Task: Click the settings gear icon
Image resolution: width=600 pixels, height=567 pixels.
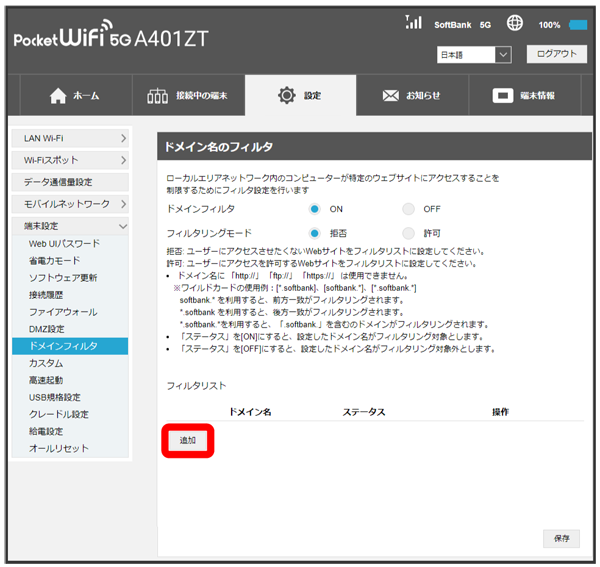Action: [286, 96]
